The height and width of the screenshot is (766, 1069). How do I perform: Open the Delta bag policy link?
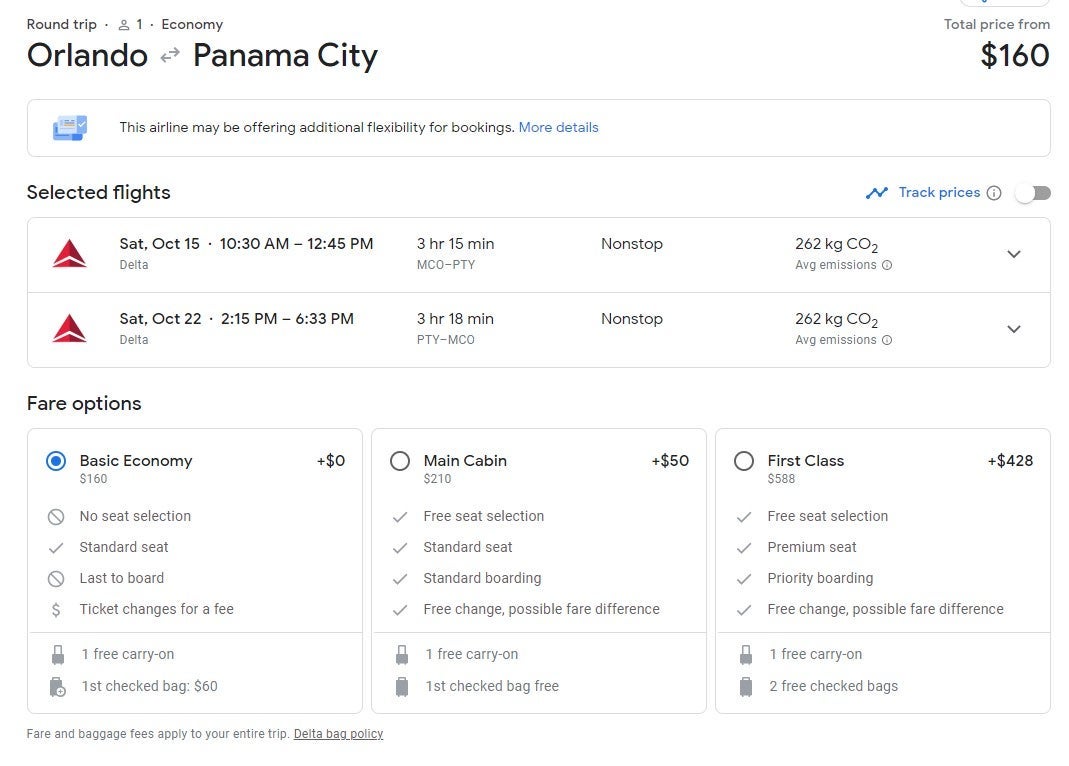(338, 734)
